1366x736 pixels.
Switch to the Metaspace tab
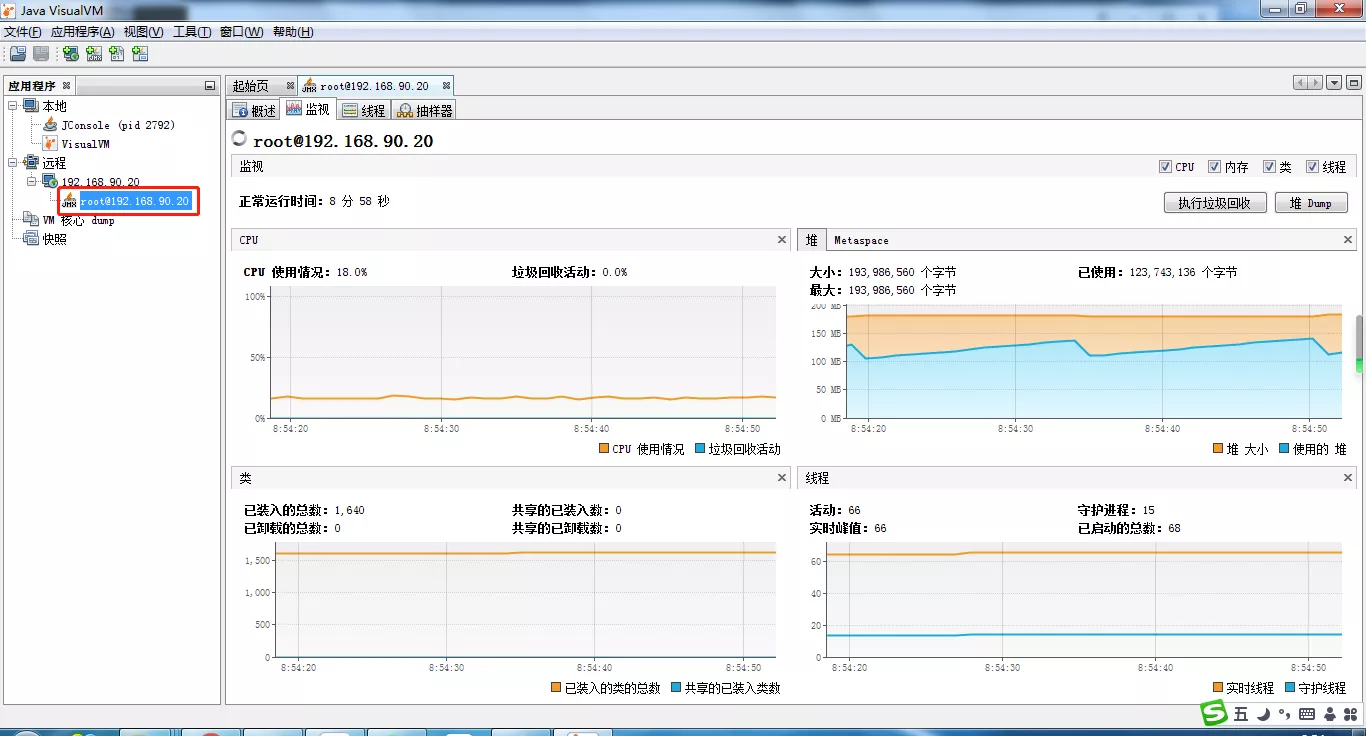(x=862, y=240)
